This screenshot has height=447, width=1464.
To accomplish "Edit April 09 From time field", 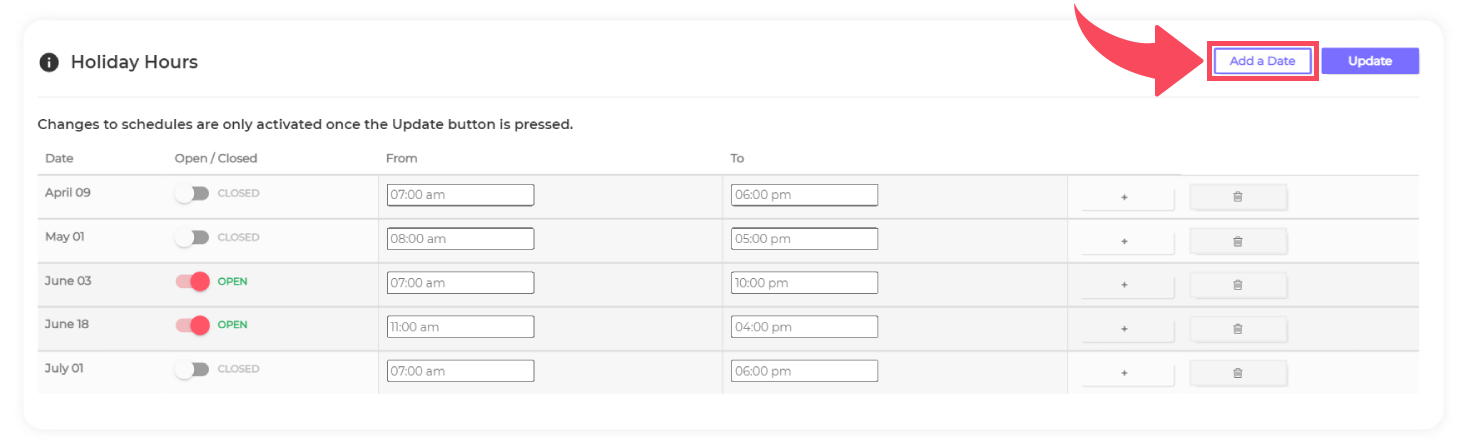I will pos(460,195).
